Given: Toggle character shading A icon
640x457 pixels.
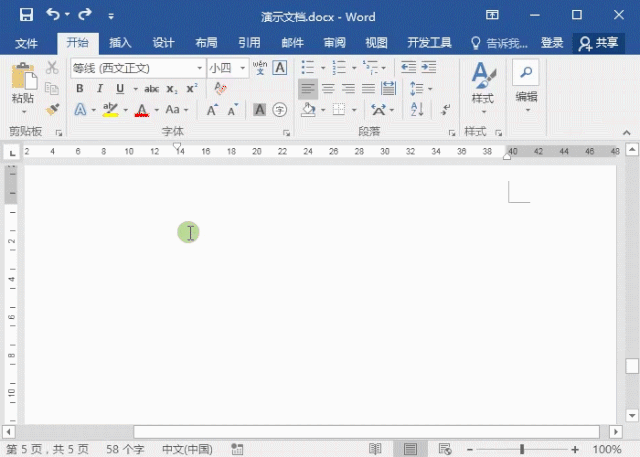Looking at the screenshot, I should pyautogui.click(x=259, y=110).
